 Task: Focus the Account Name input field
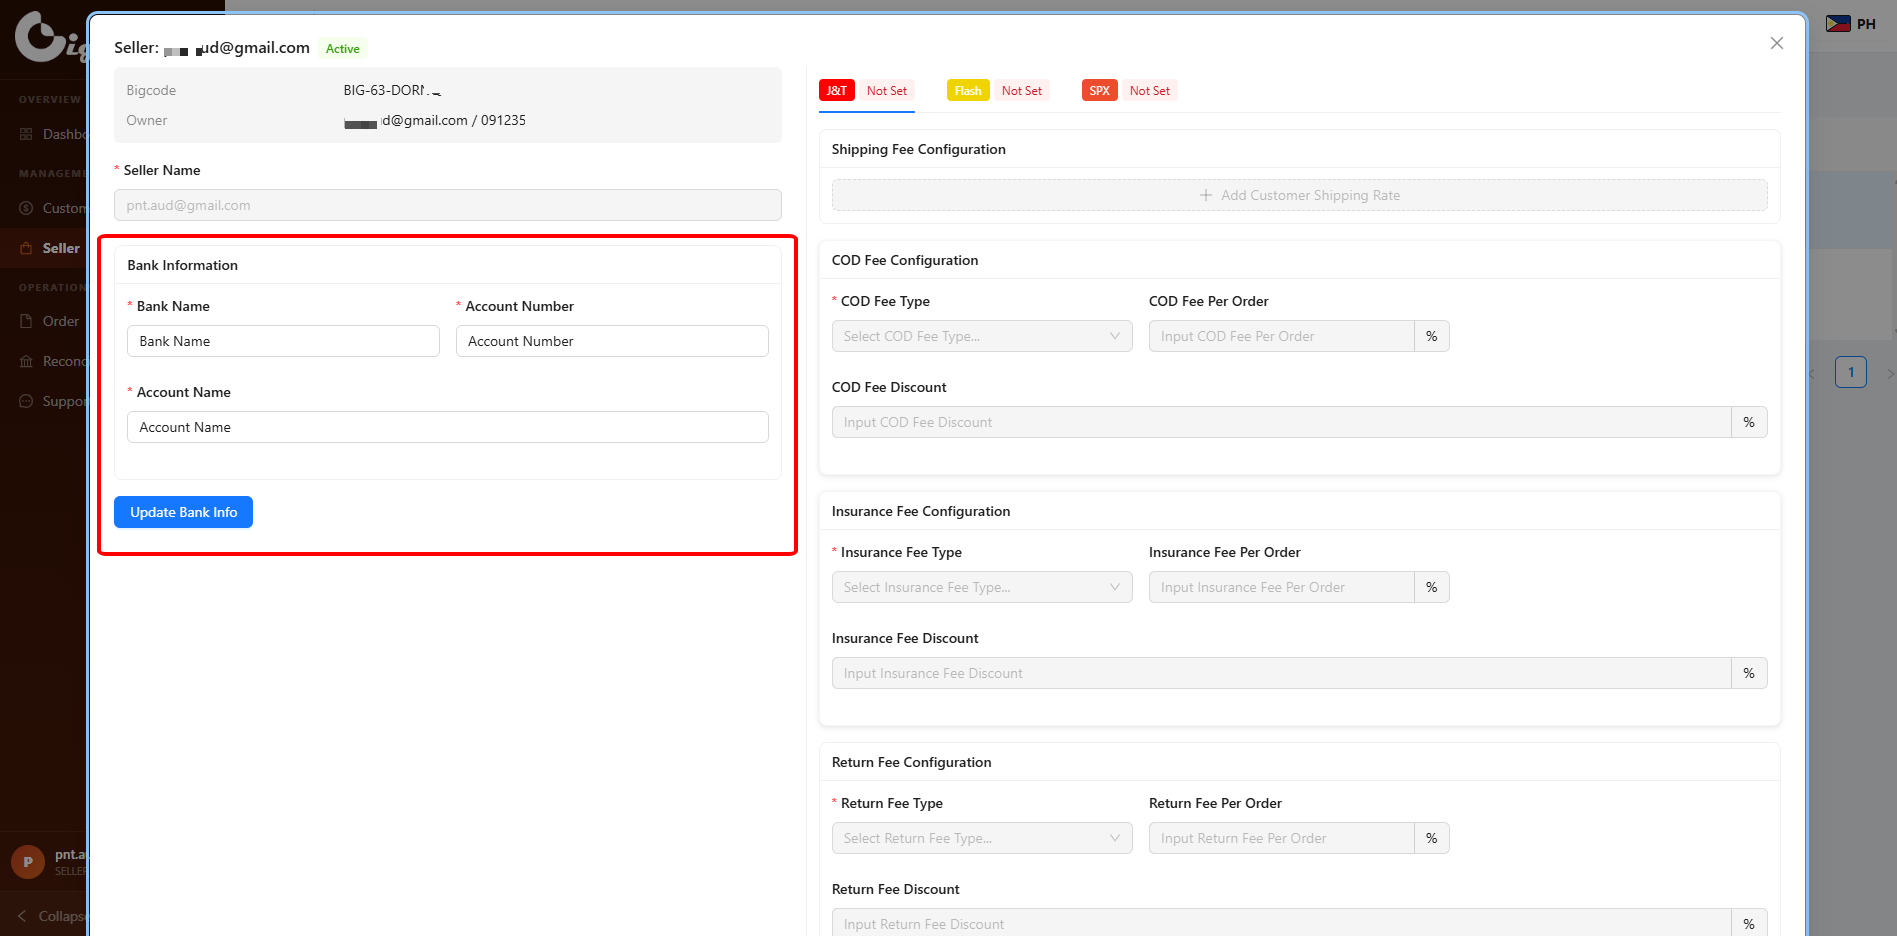[x=448, y=427]
